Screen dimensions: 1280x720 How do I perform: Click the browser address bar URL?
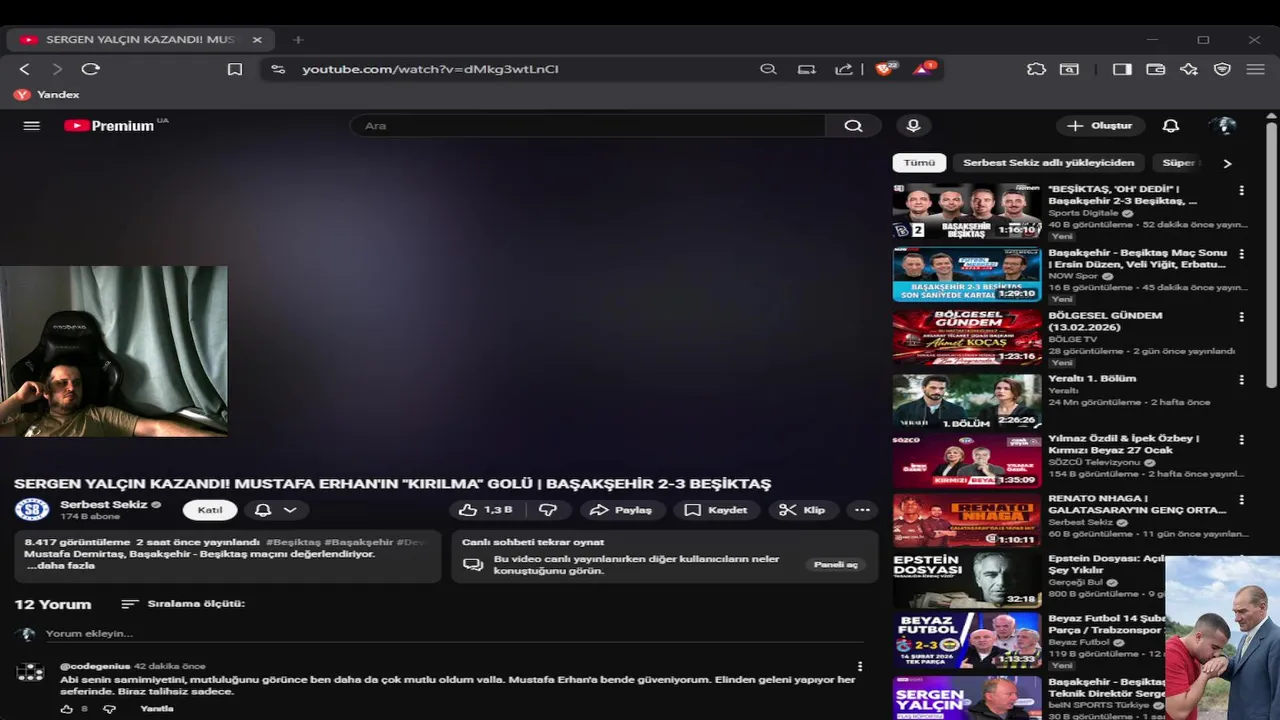point(430,69)
